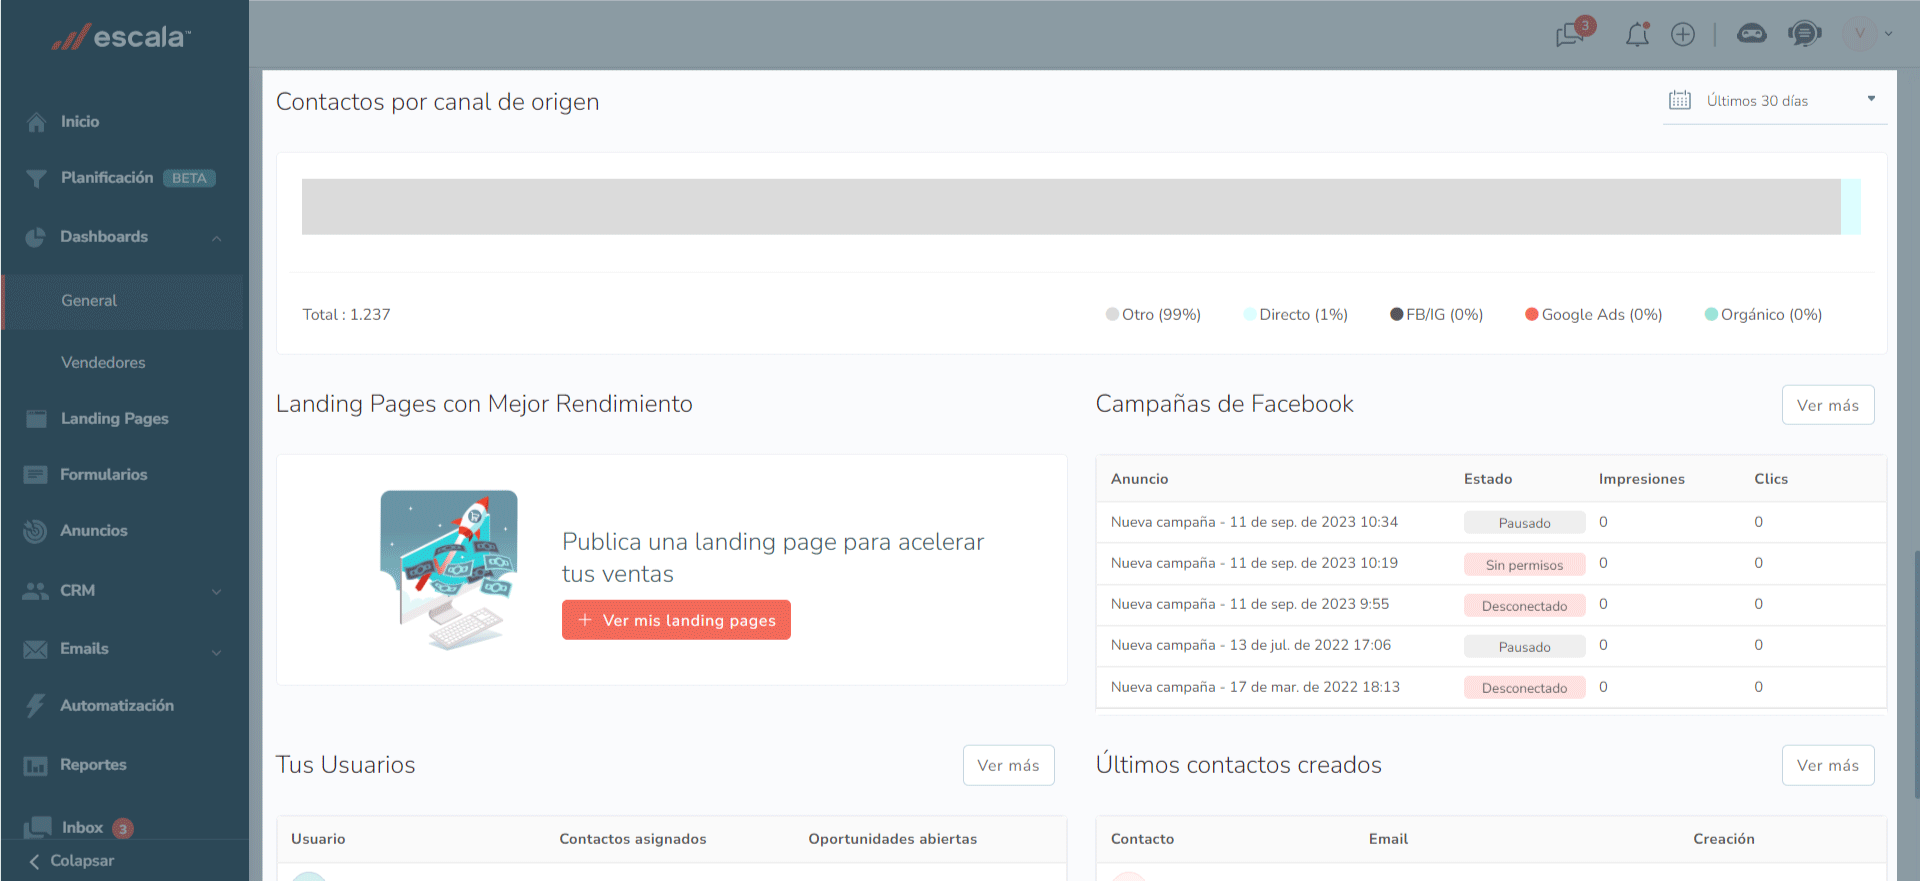The height and width of the screenshot is (881, 1920).
Task: Click Ver más for Campañas de Facebook
Action: (x=1828, y=405)
